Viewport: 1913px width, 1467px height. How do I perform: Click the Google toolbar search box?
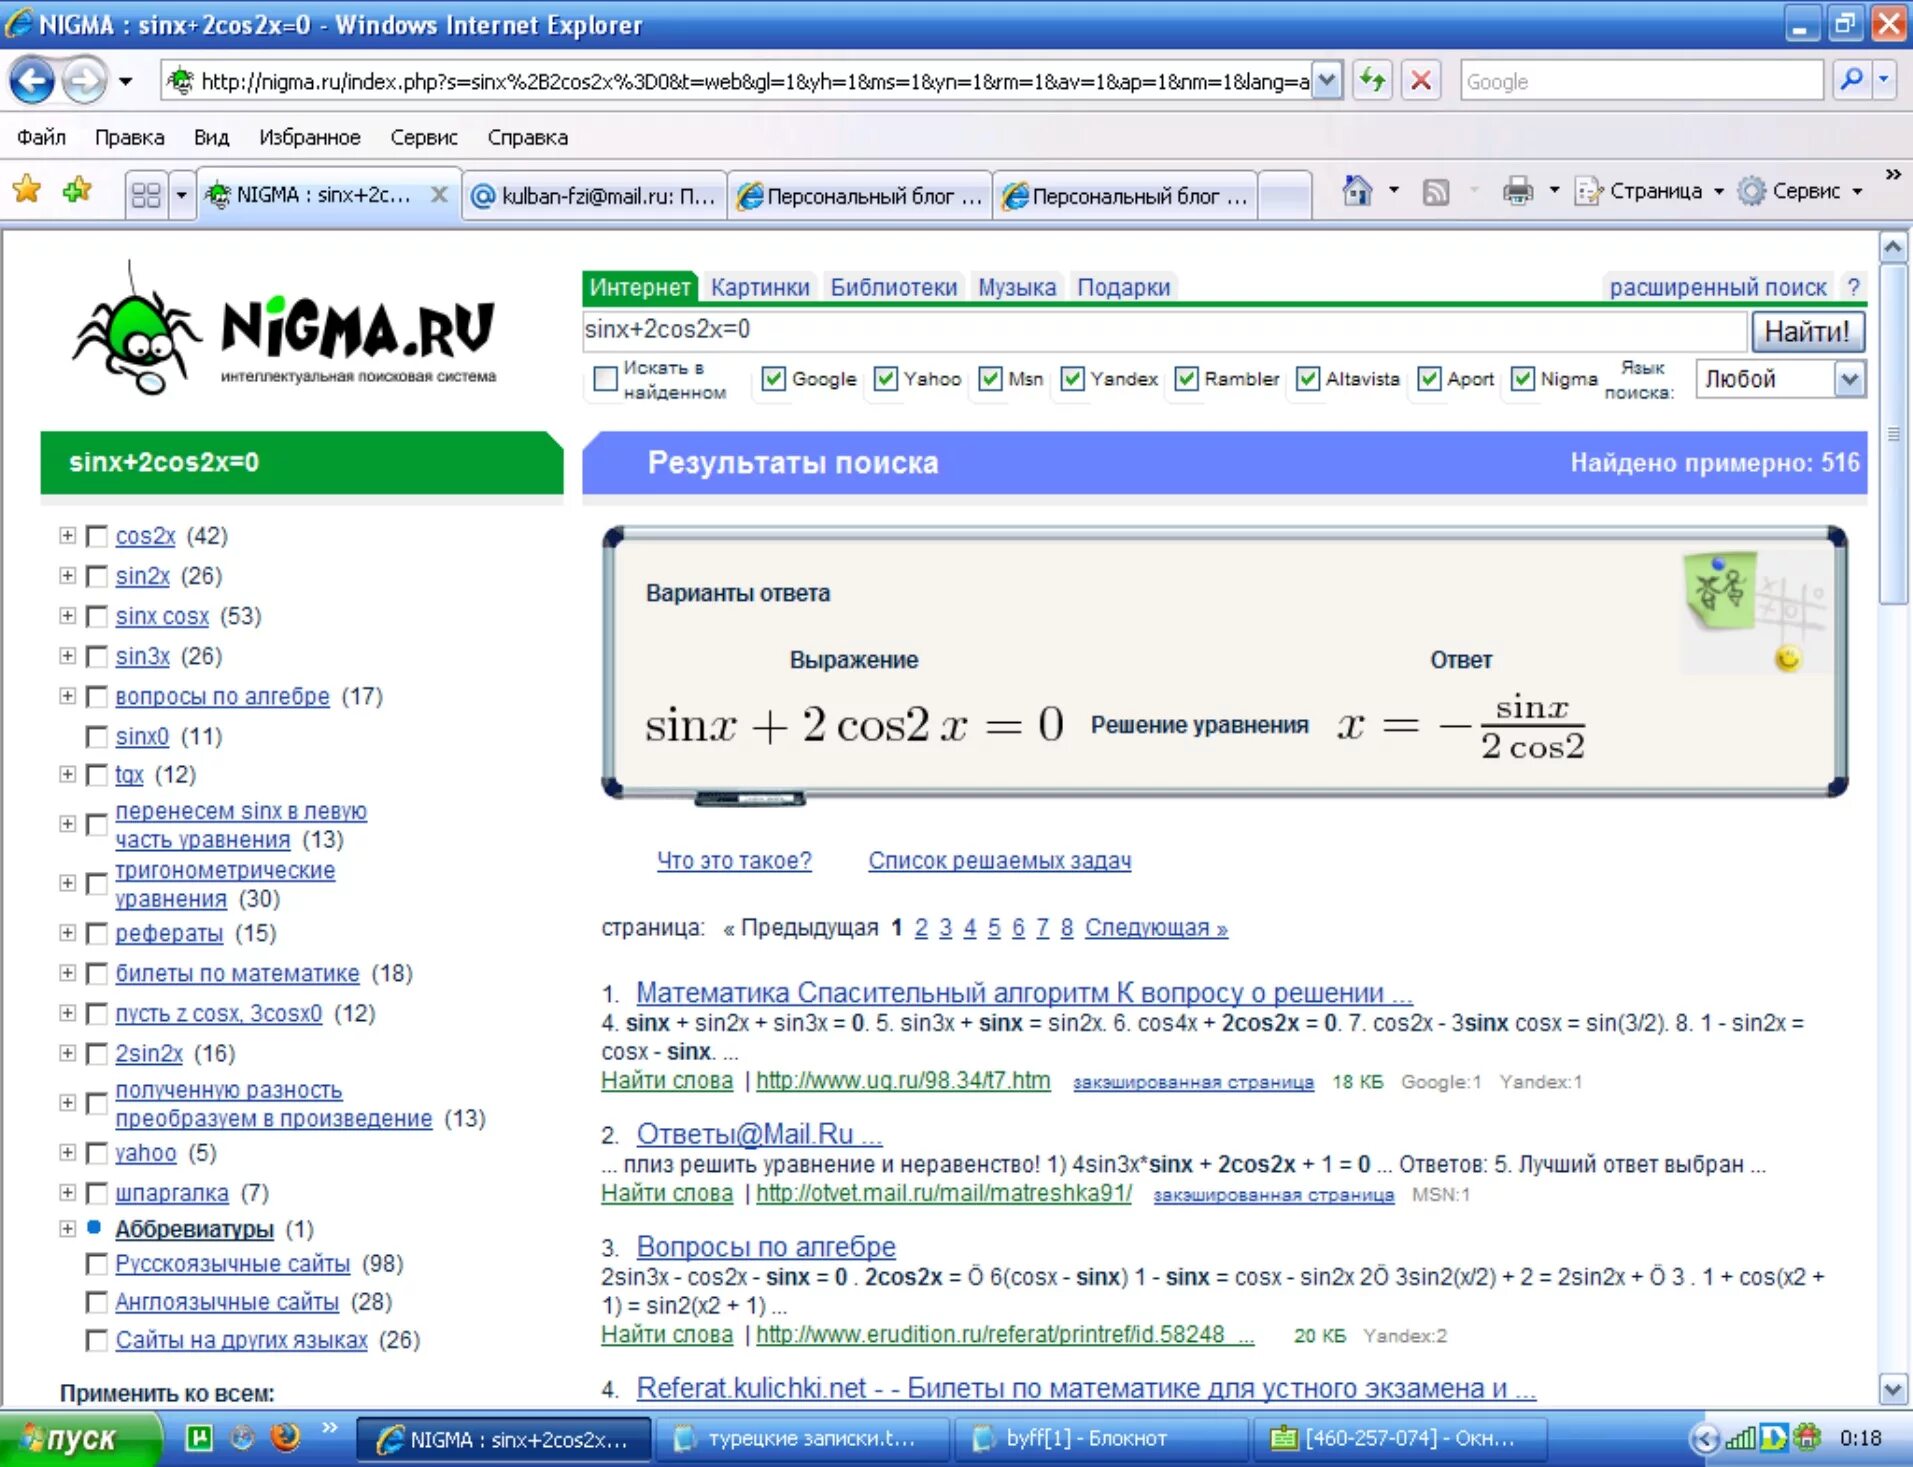1642,81
